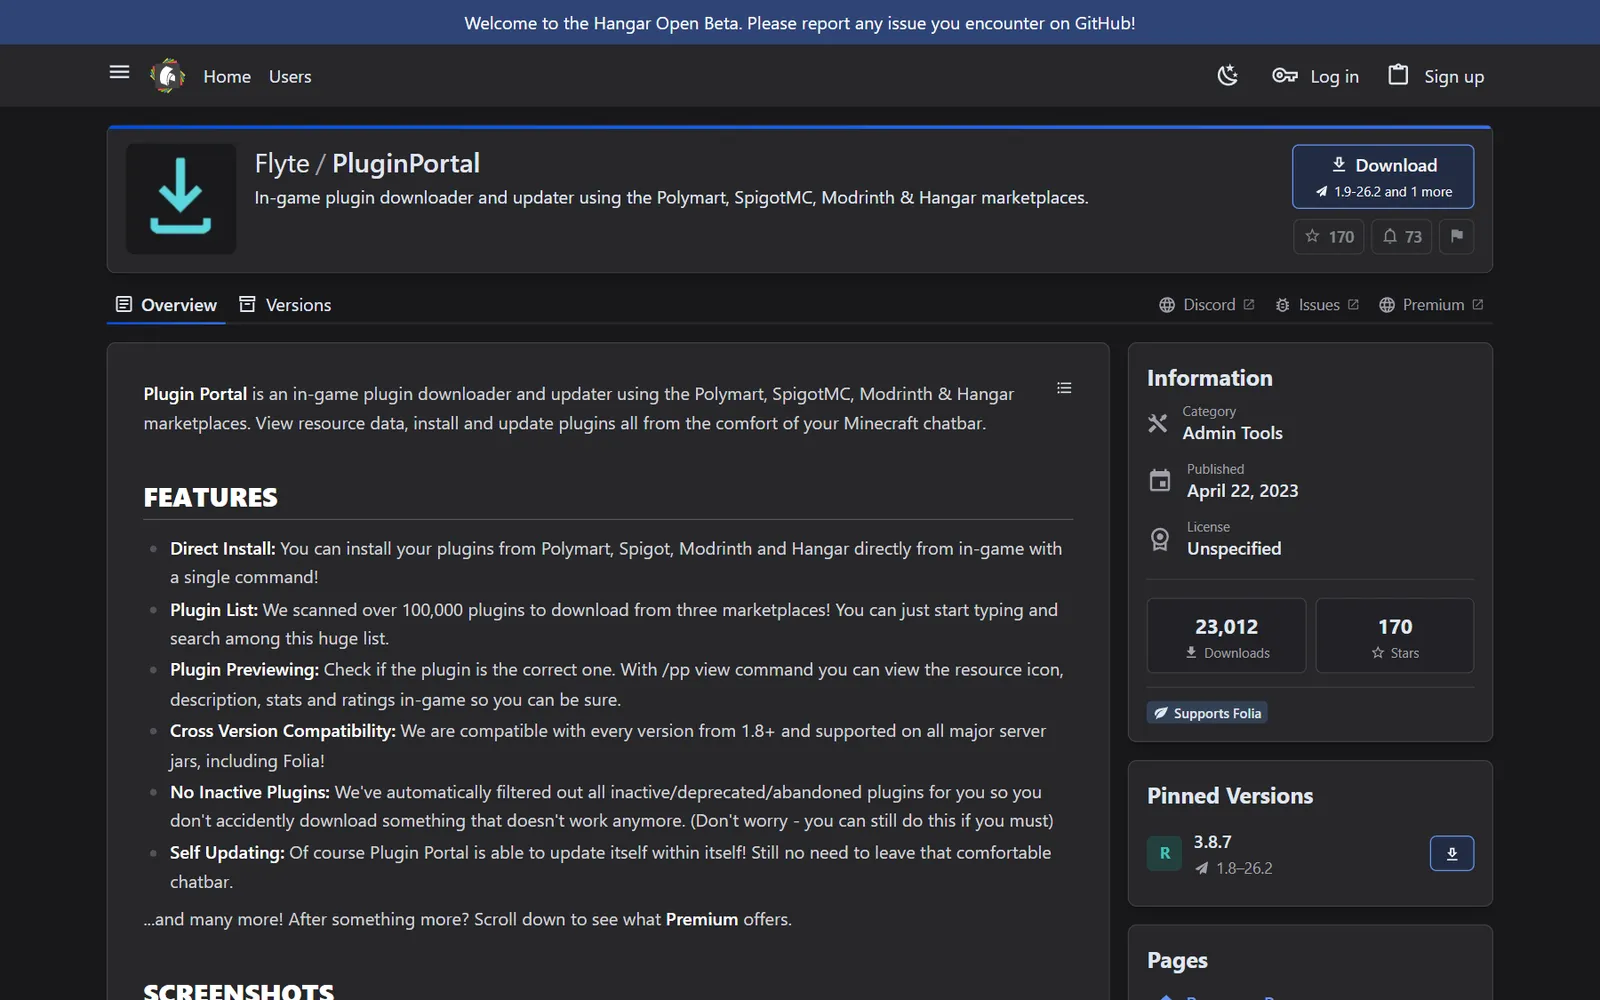
Task: Click the PluginPortal project logo image
Action: (x=181, y=198)
